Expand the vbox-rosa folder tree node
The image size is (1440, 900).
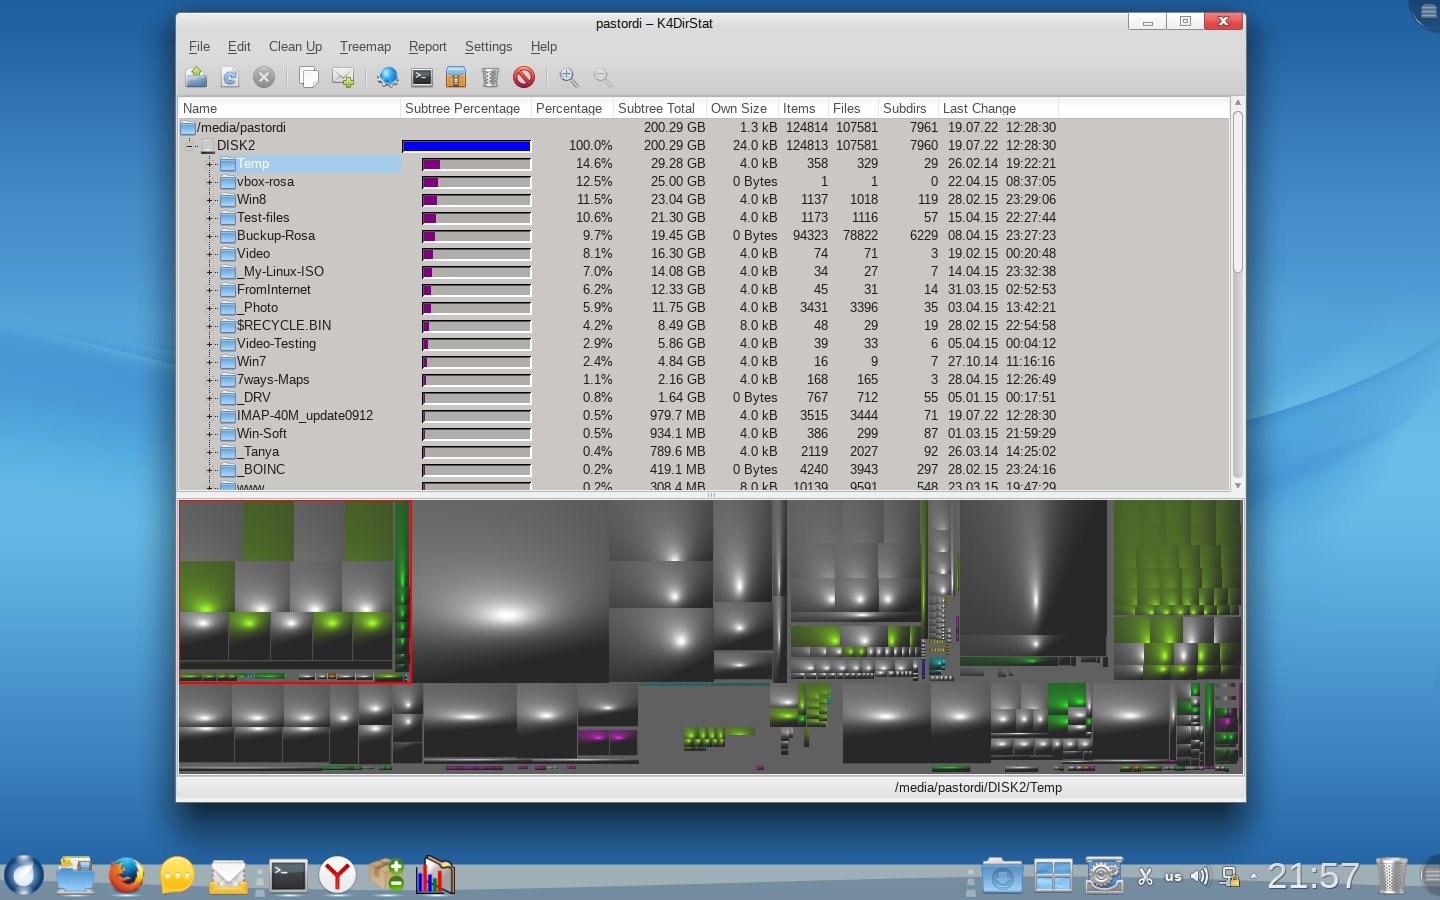coord(211,182)
